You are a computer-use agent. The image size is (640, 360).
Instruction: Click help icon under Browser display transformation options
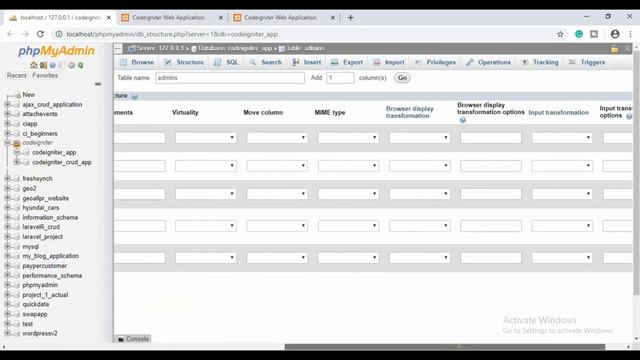coord(462,120)
